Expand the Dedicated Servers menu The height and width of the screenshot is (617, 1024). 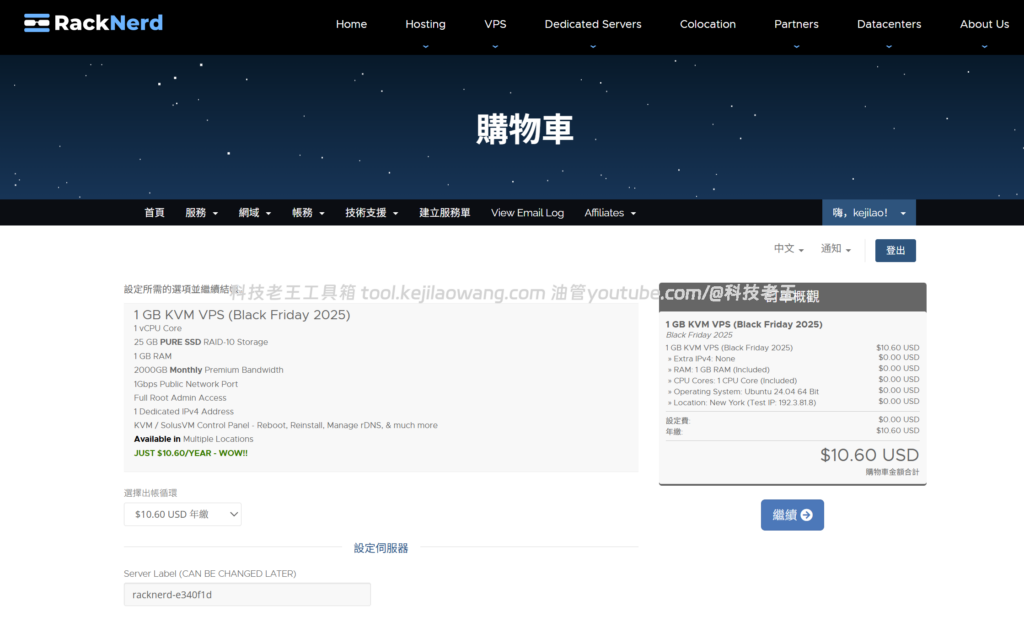coord(593,24)
